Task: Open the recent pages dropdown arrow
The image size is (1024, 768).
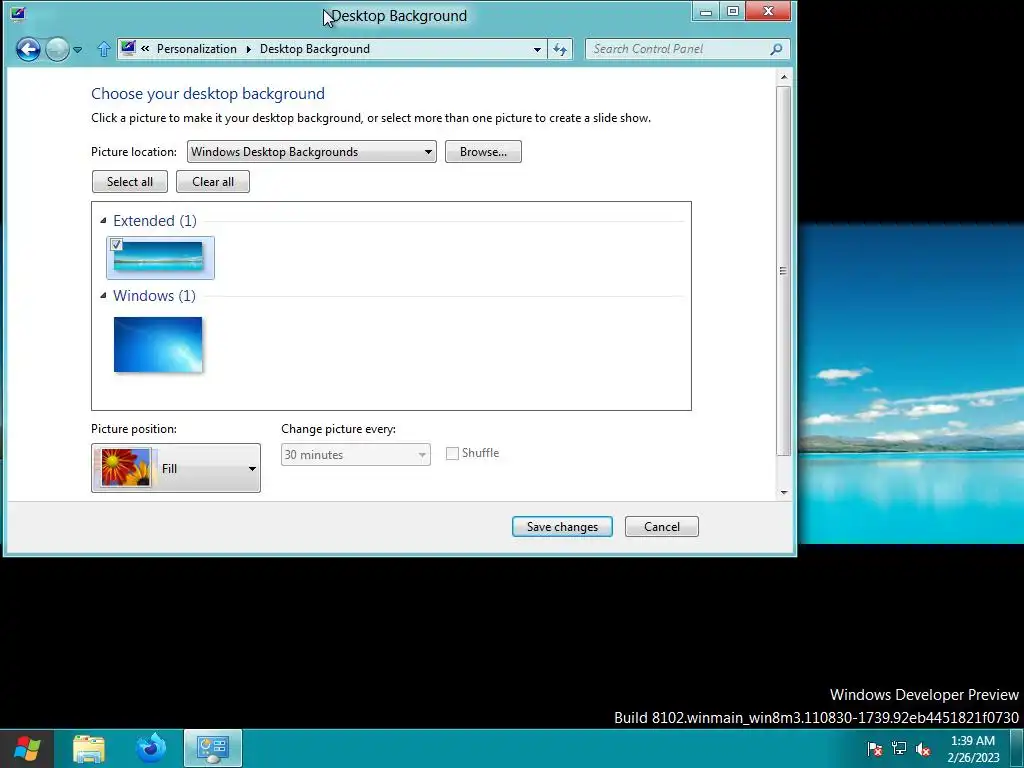Action: [x=78, y=50]
